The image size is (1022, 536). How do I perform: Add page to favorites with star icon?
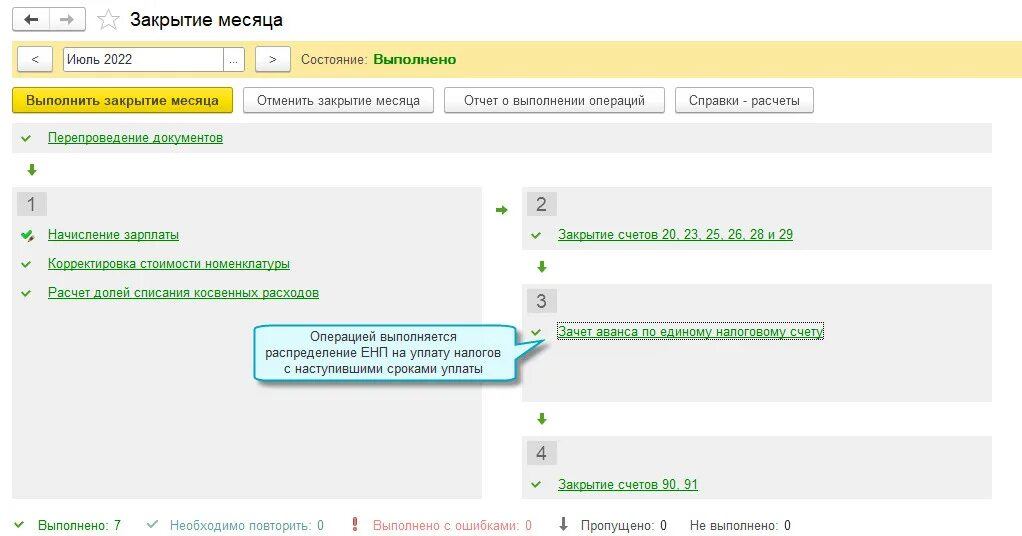(x=108, y=20)
